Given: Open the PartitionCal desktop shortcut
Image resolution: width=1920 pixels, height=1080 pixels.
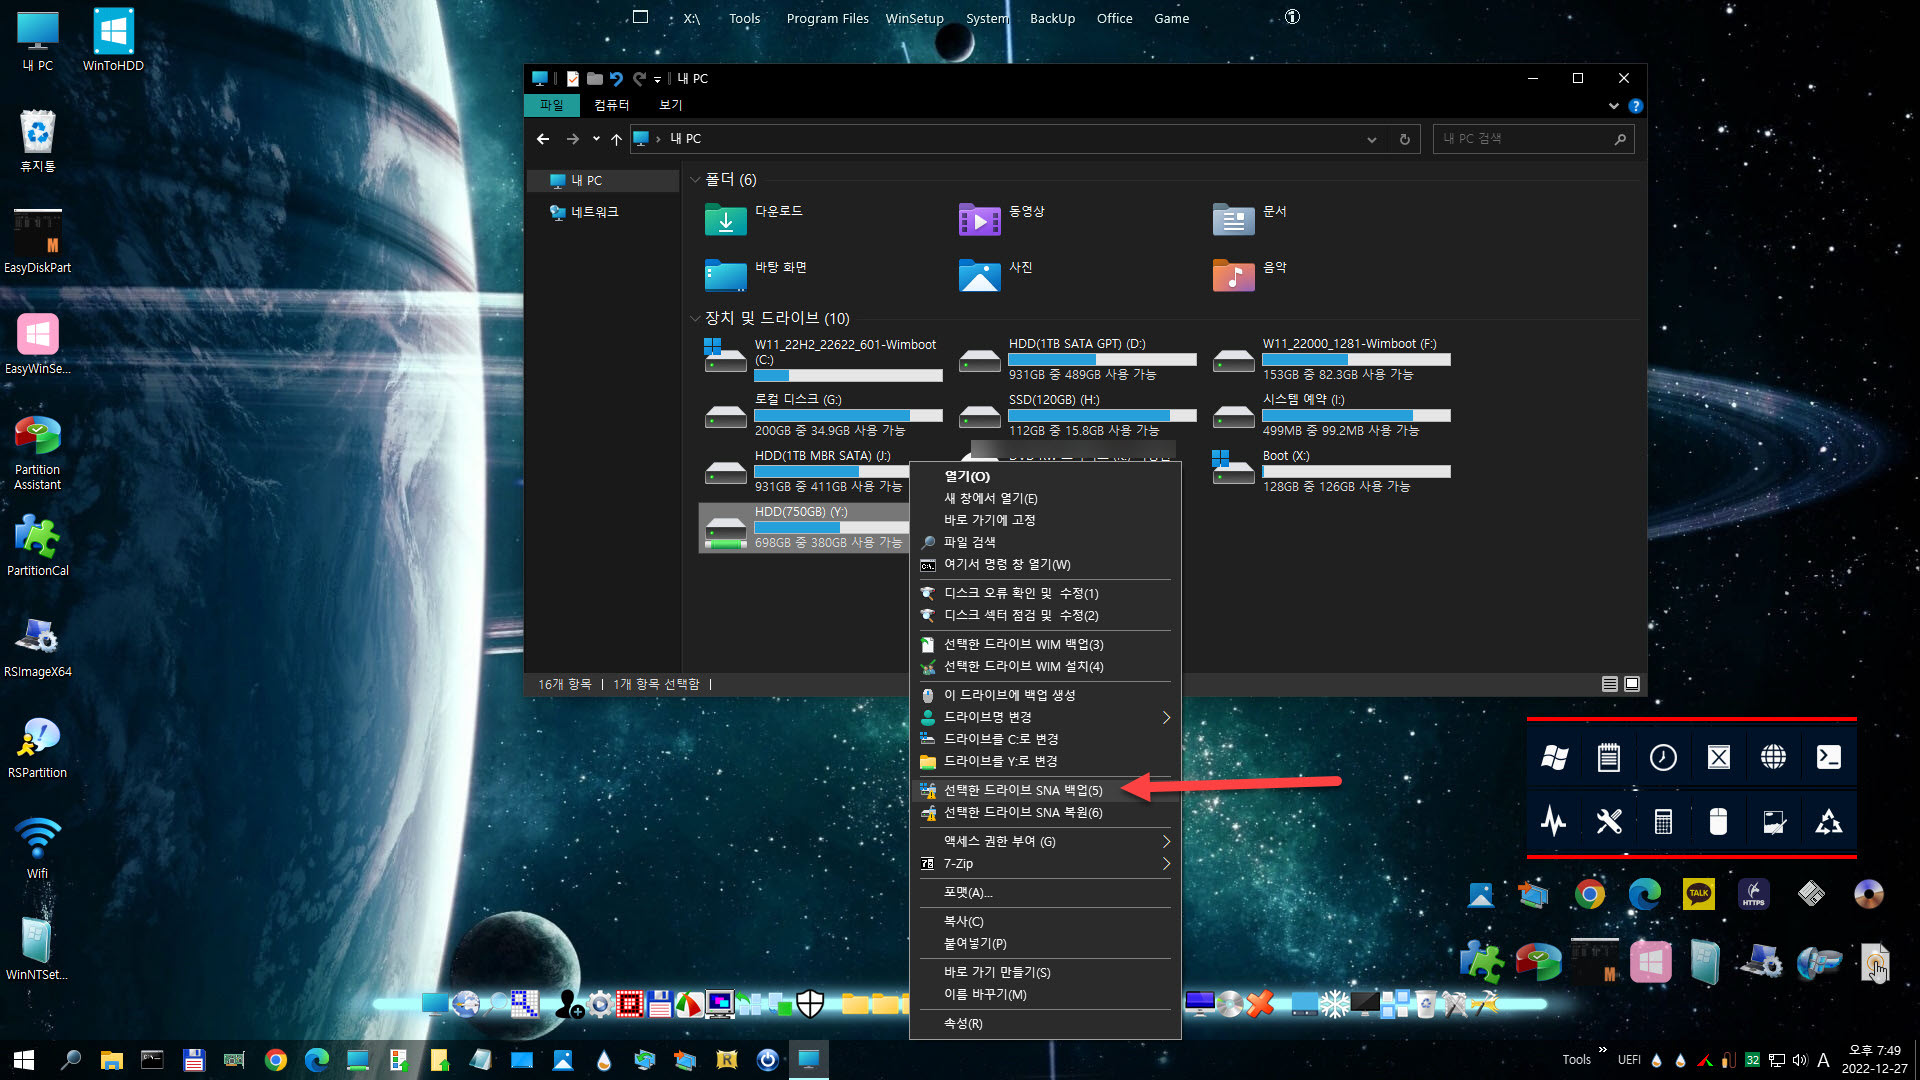Looking at the screenshot, I should point(38,546).
